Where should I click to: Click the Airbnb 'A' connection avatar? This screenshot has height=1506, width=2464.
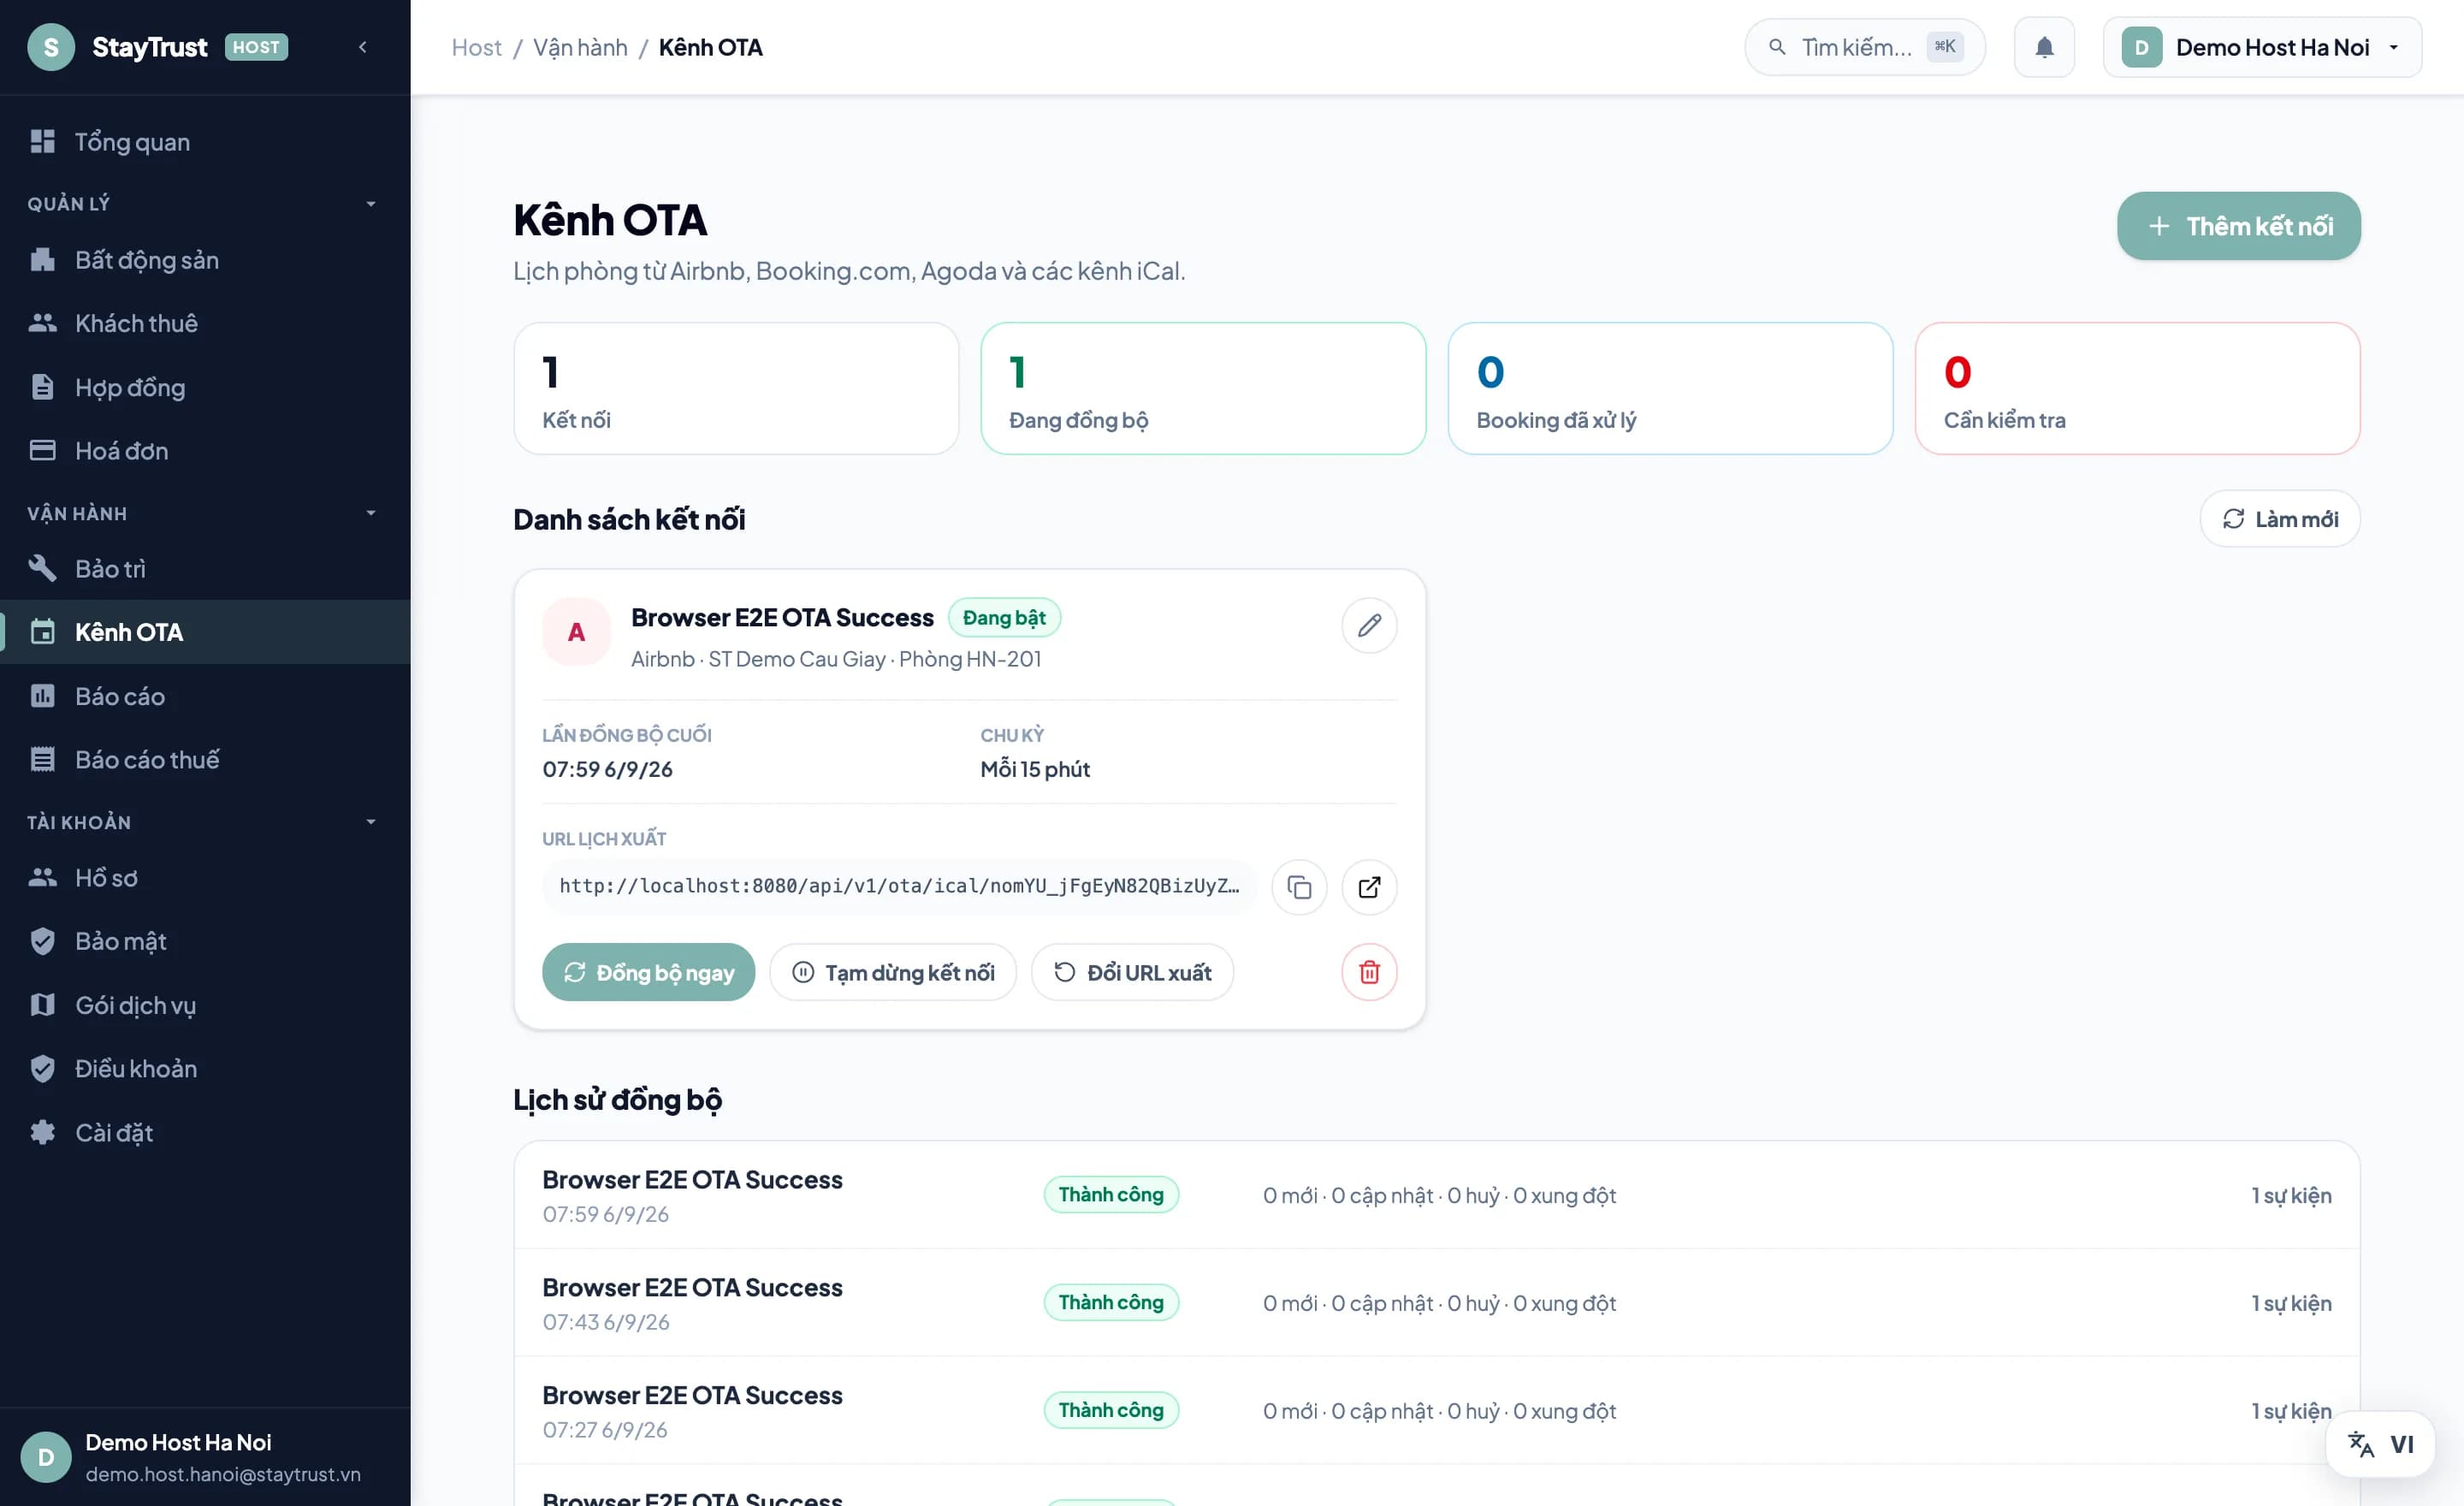[x=576, y=632]
